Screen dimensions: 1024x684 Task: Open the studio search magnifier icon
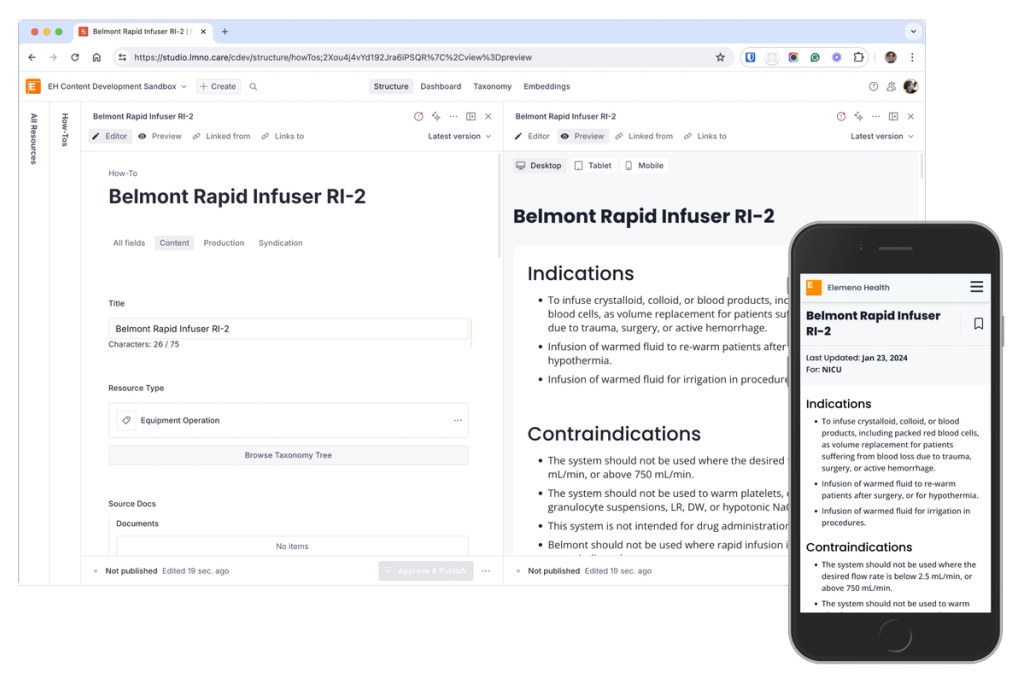[253, 86]
